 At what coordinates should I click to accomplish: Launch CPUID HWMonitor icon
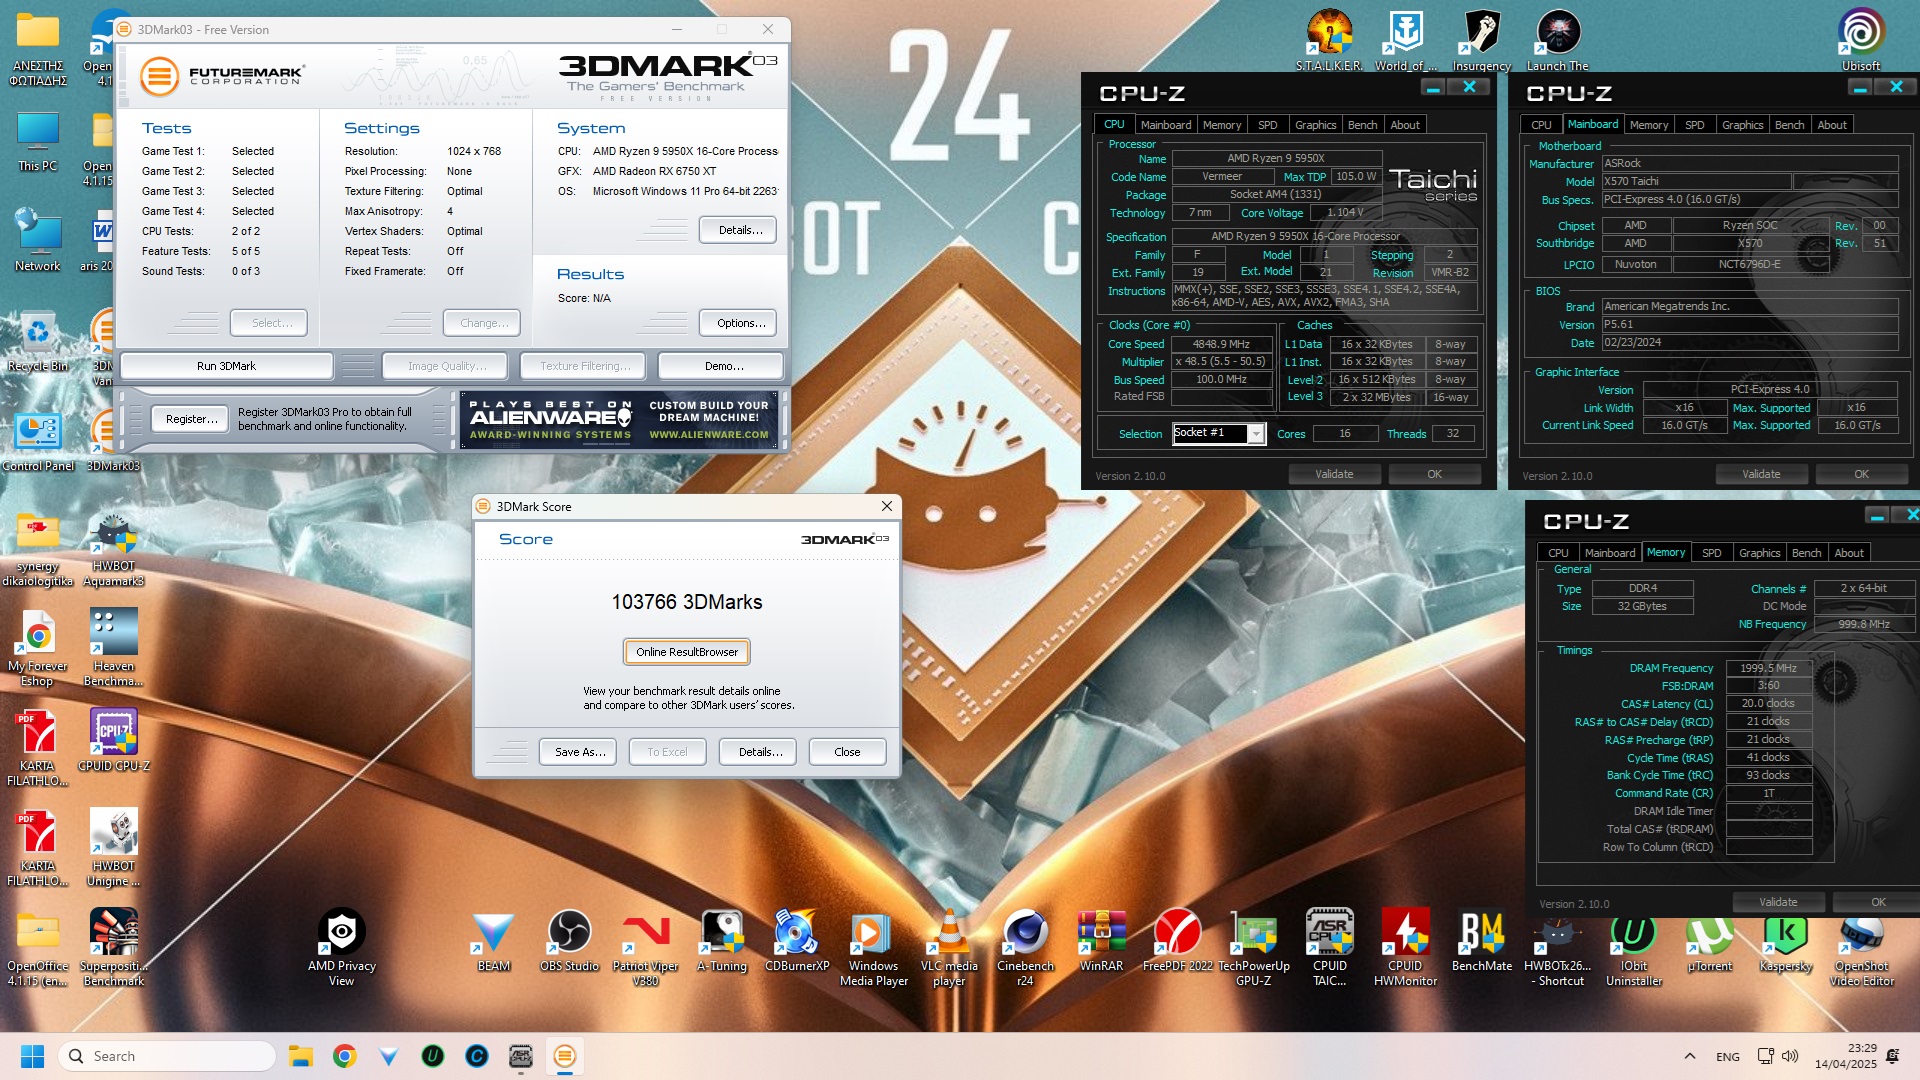1405,948
